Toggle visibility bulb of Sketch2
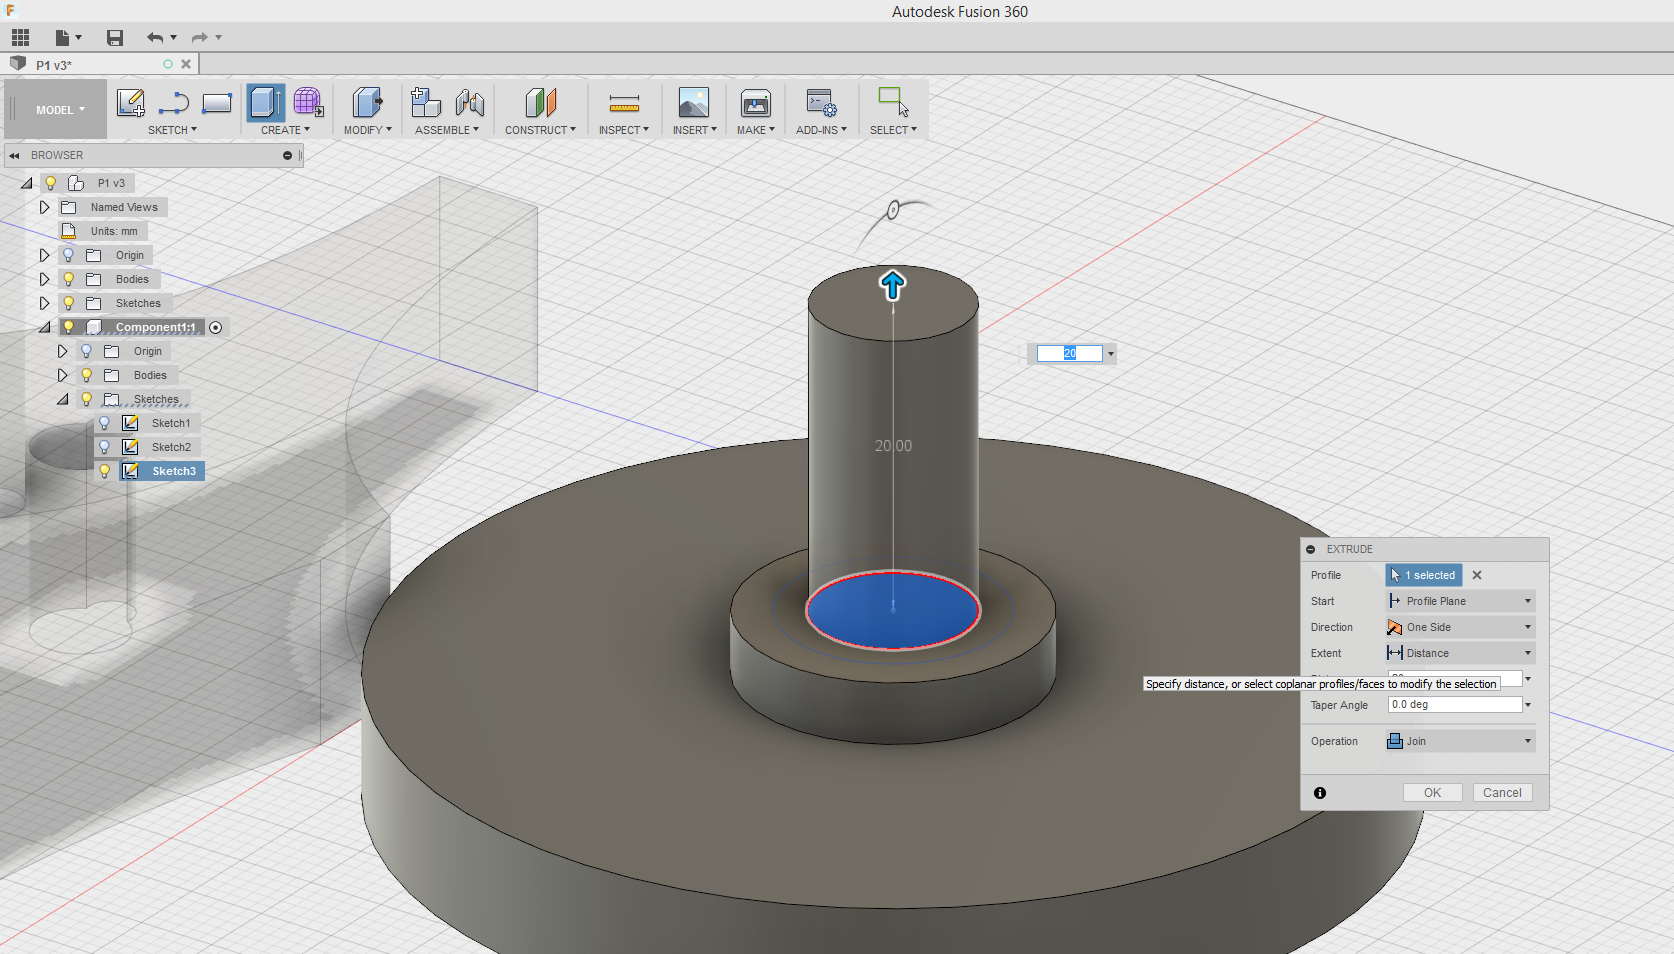1674x954 pixels. tap(105, 447)
